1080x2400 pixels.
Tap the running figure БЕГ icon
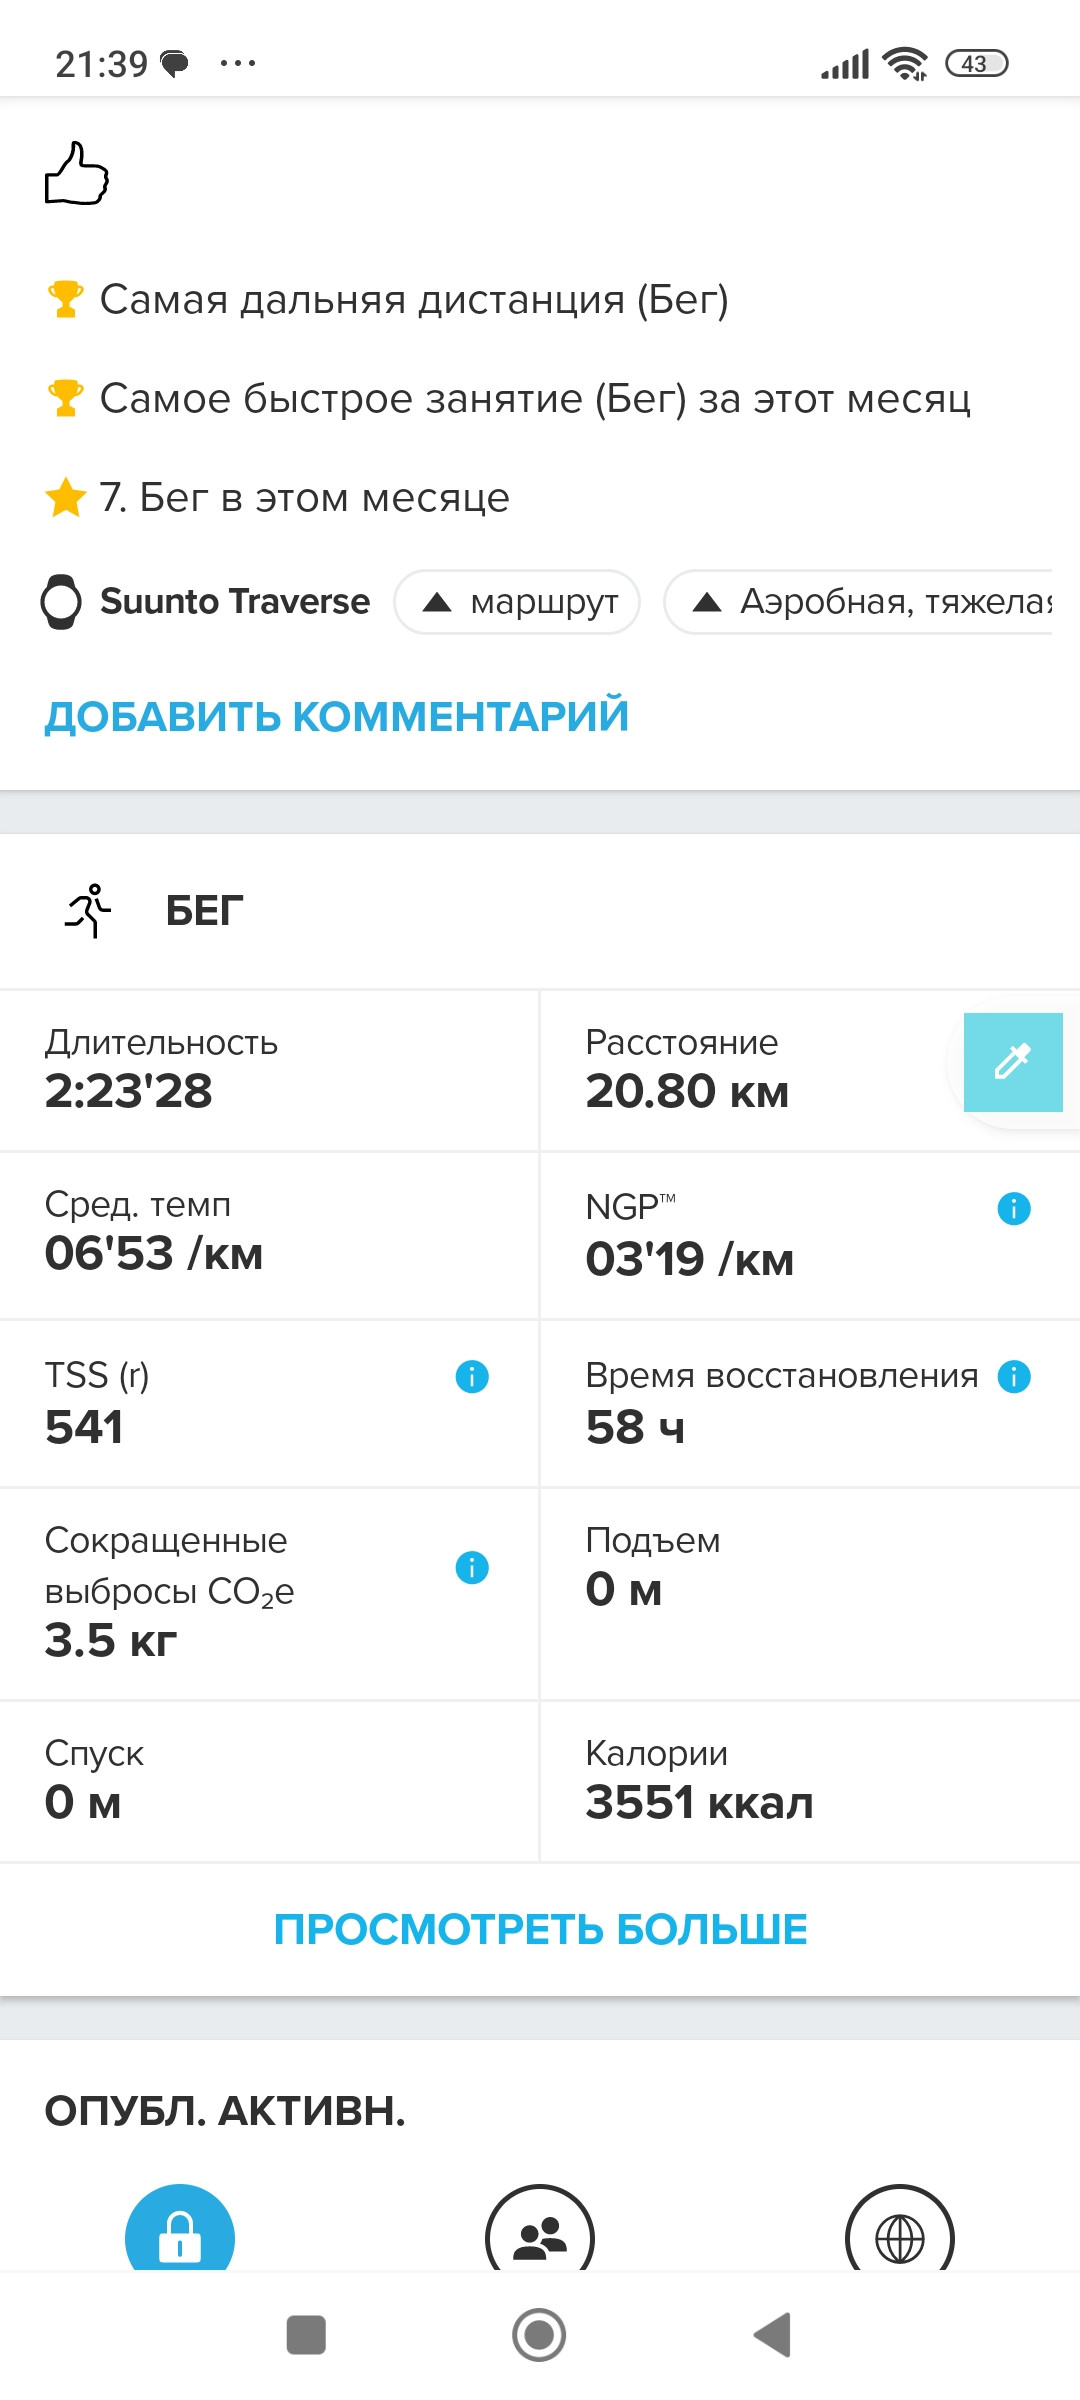click(x=89, y=910)
